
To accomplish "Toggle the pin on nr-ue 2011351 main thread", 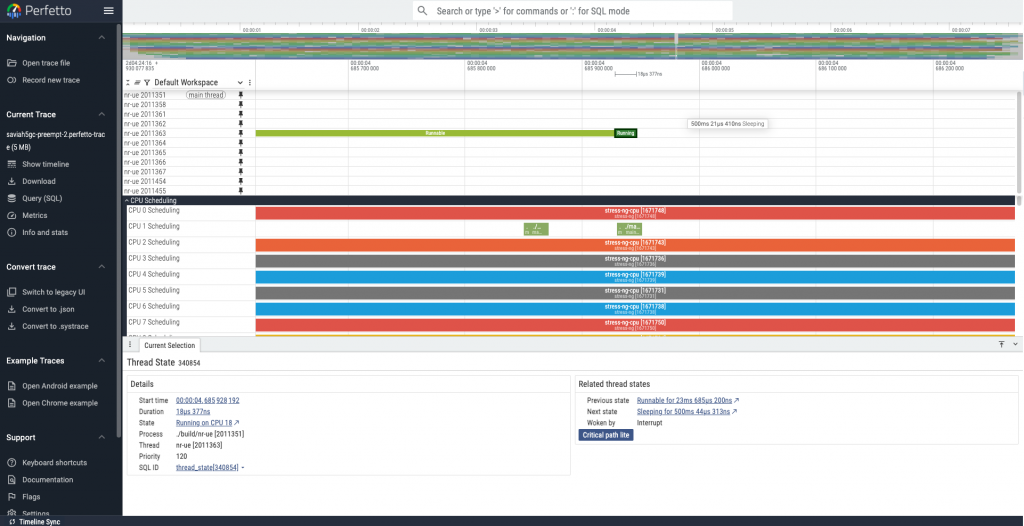I will [x=240, y=95].
